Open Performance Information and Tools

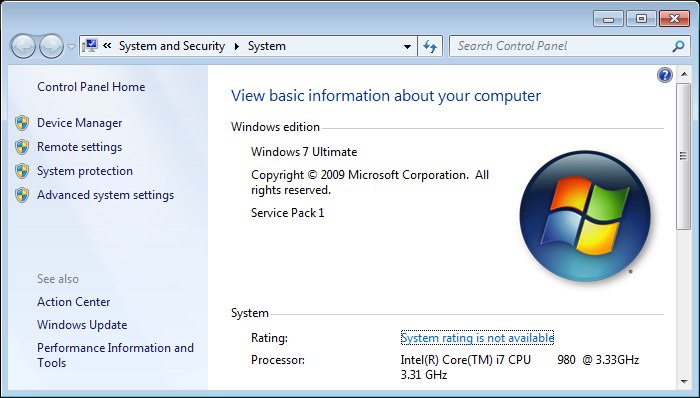[115, 355]
